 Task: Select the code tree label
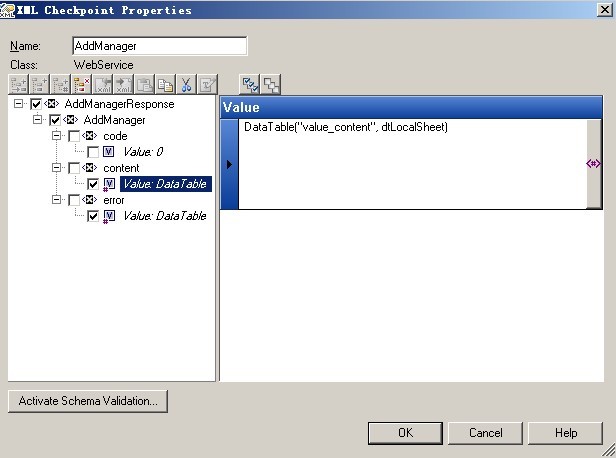click(115, 136)
